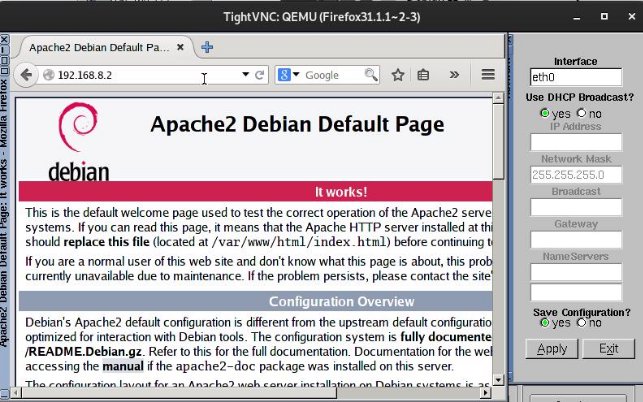Click the 'debian' wordmark under the logo
Image resolution: width=643 pixels, height=402 pixels.
(79, 172)
